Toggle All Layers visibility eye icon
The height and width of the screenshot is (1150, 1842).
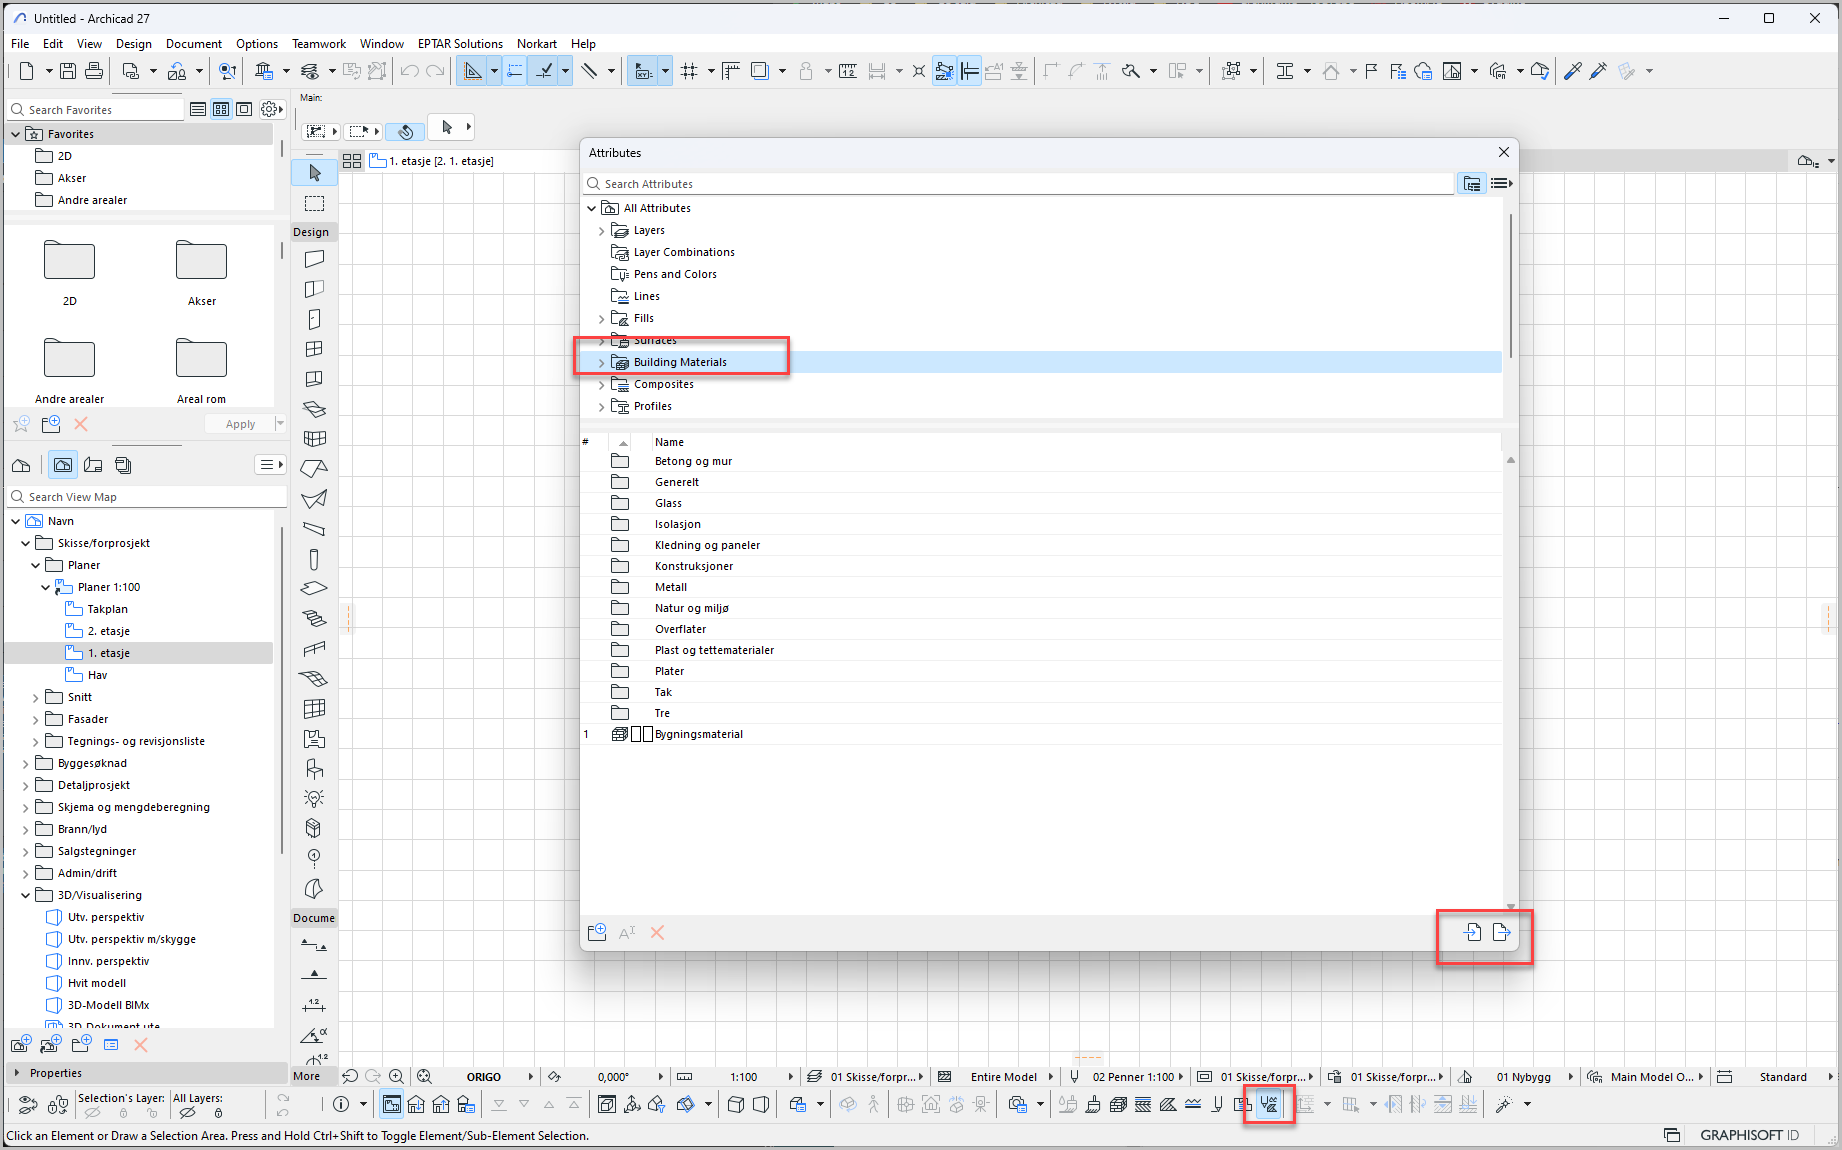187,1112
